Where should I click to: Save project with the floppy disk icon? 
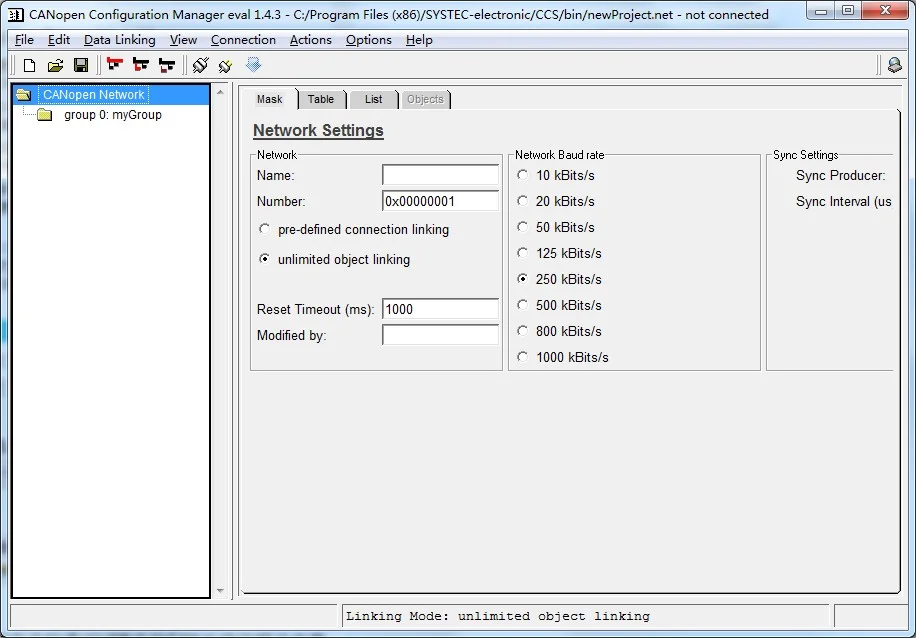click(x=81, y=65)
